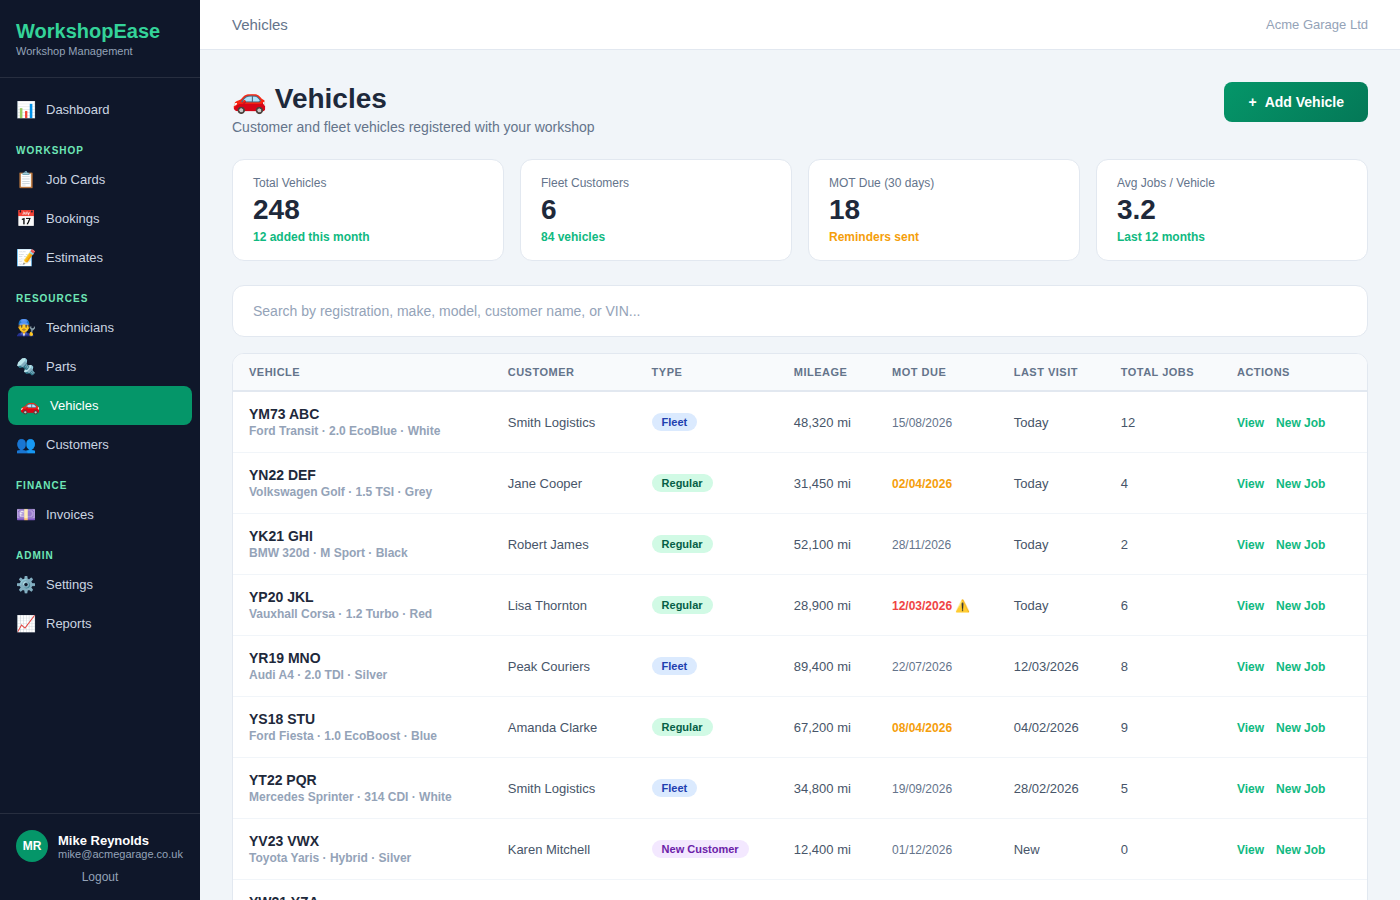1400x900 pixels.
Task: Select the Reports chart icon
Action: click(27, 623)
